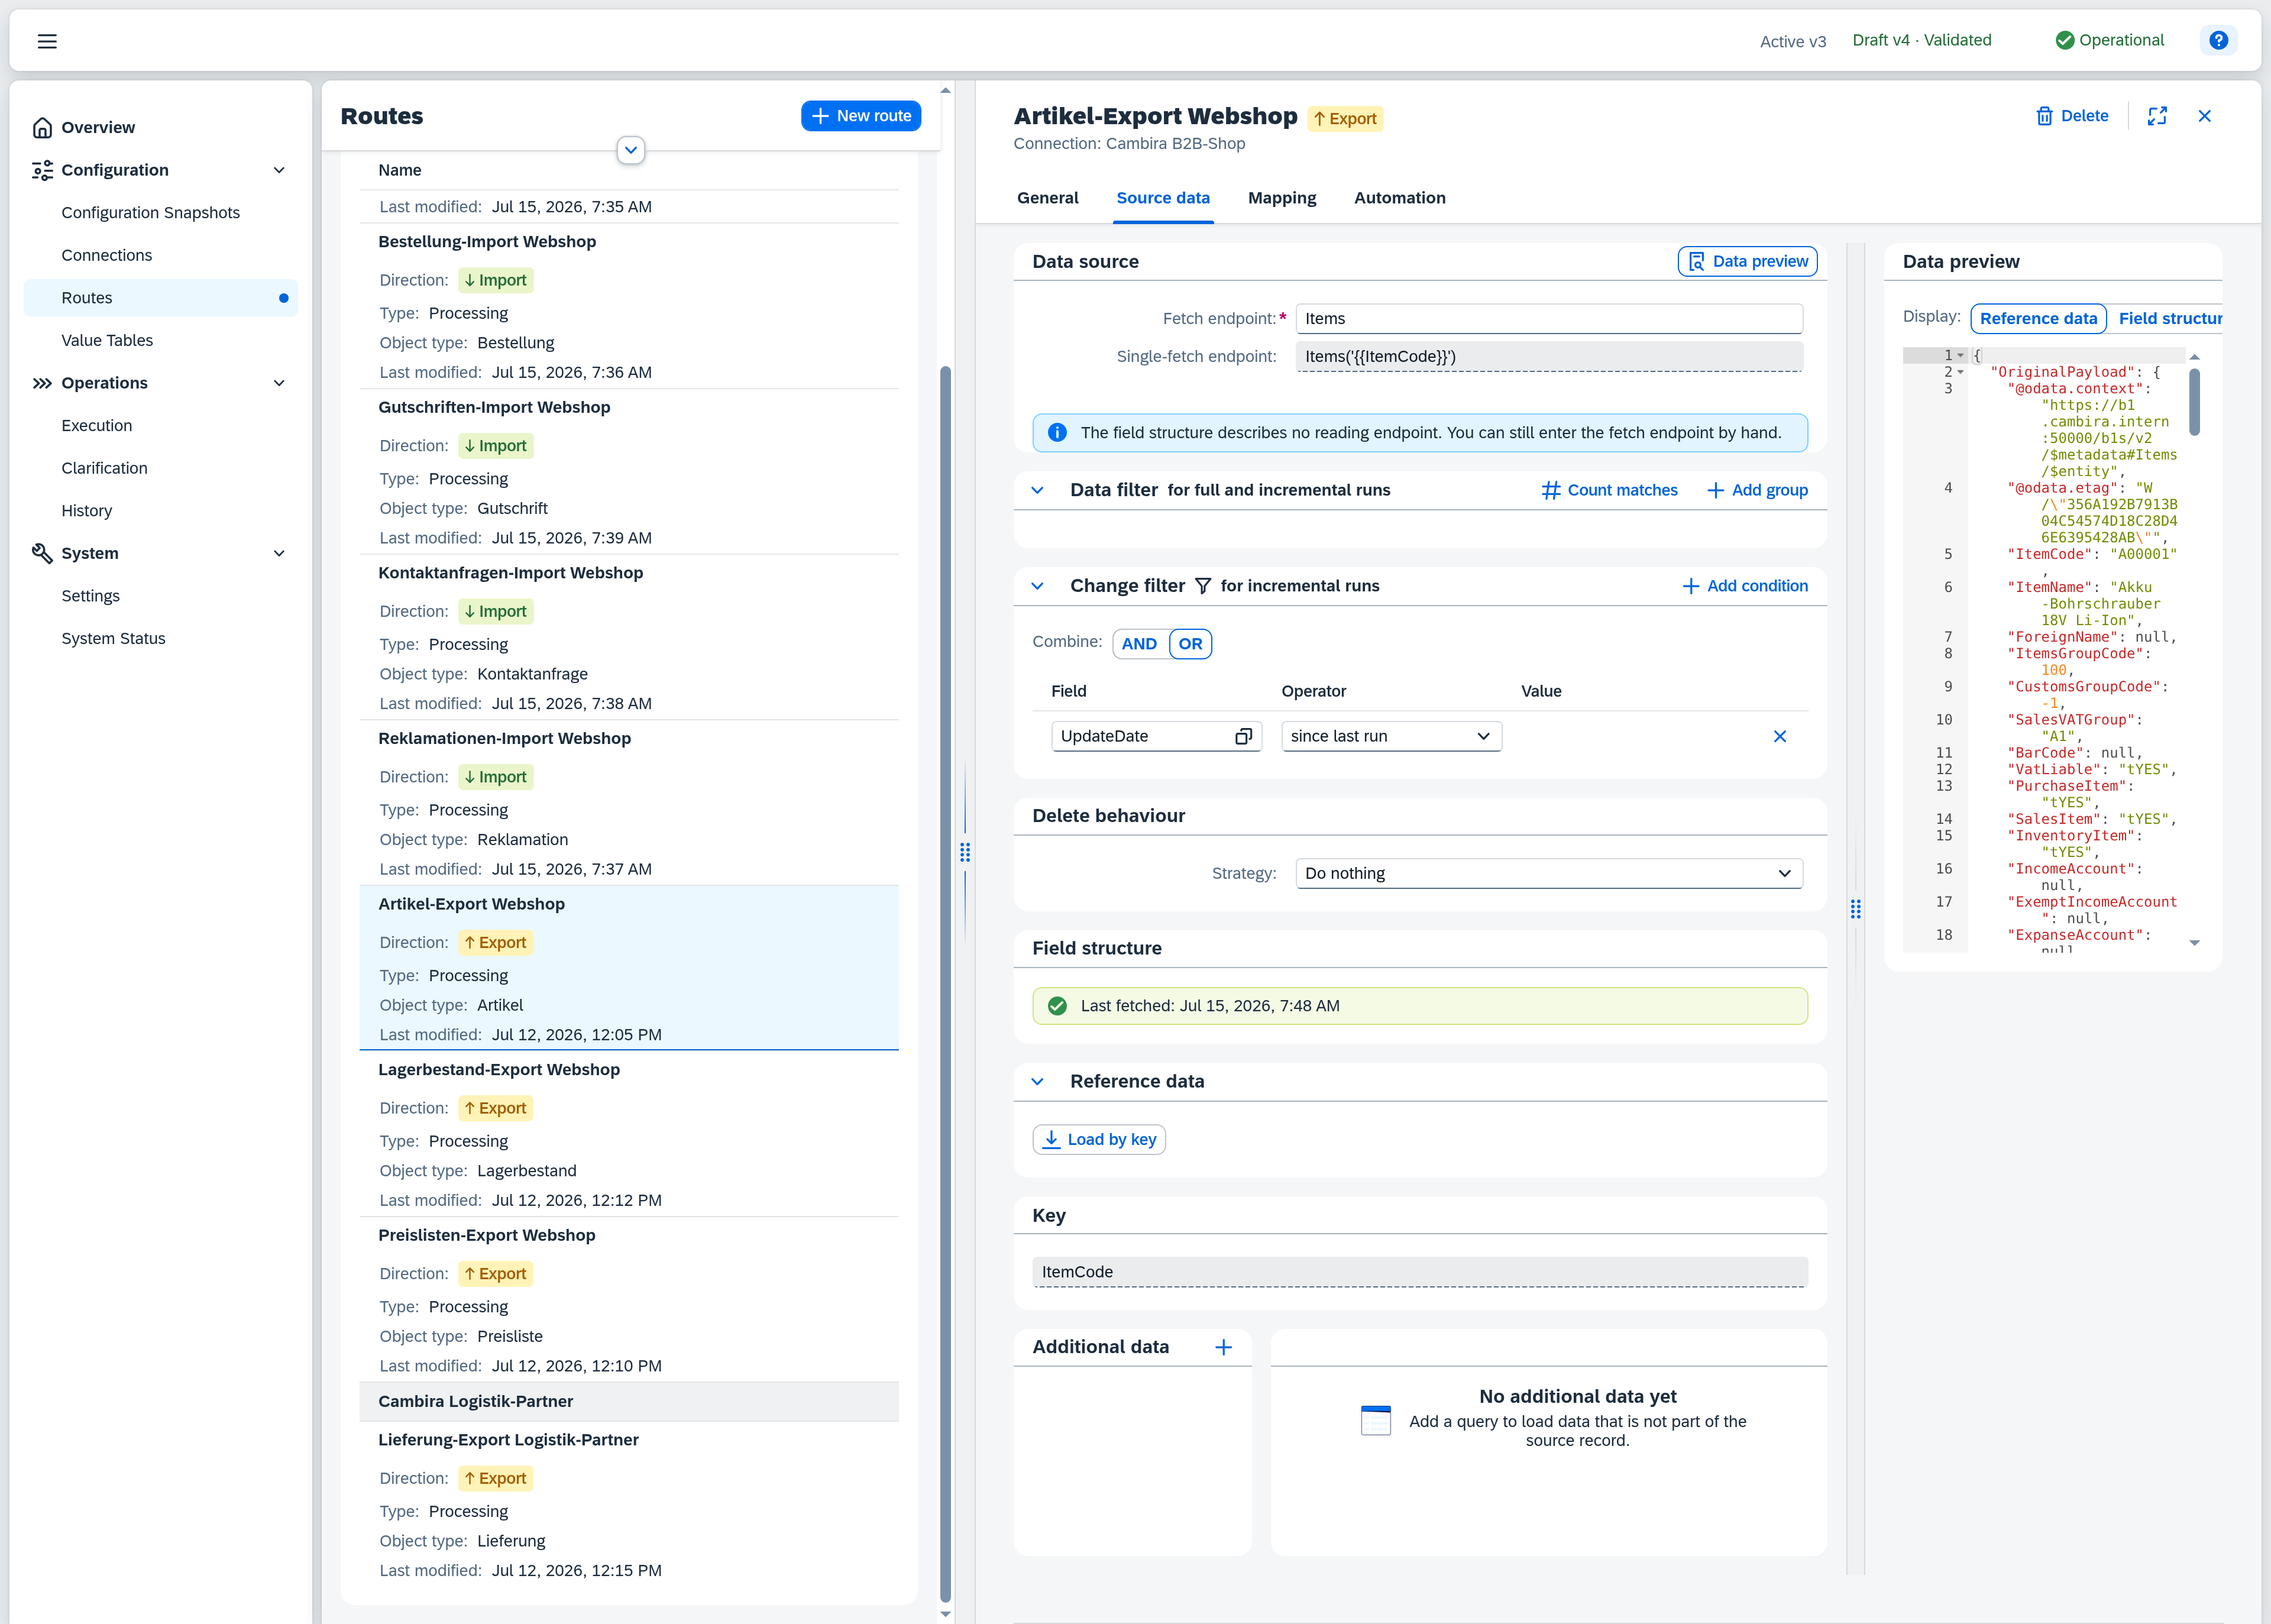This screenshot has height=1624, width=2271.
Task: Click the plus icon for Add condition
Action: (x=1690, y=586)
